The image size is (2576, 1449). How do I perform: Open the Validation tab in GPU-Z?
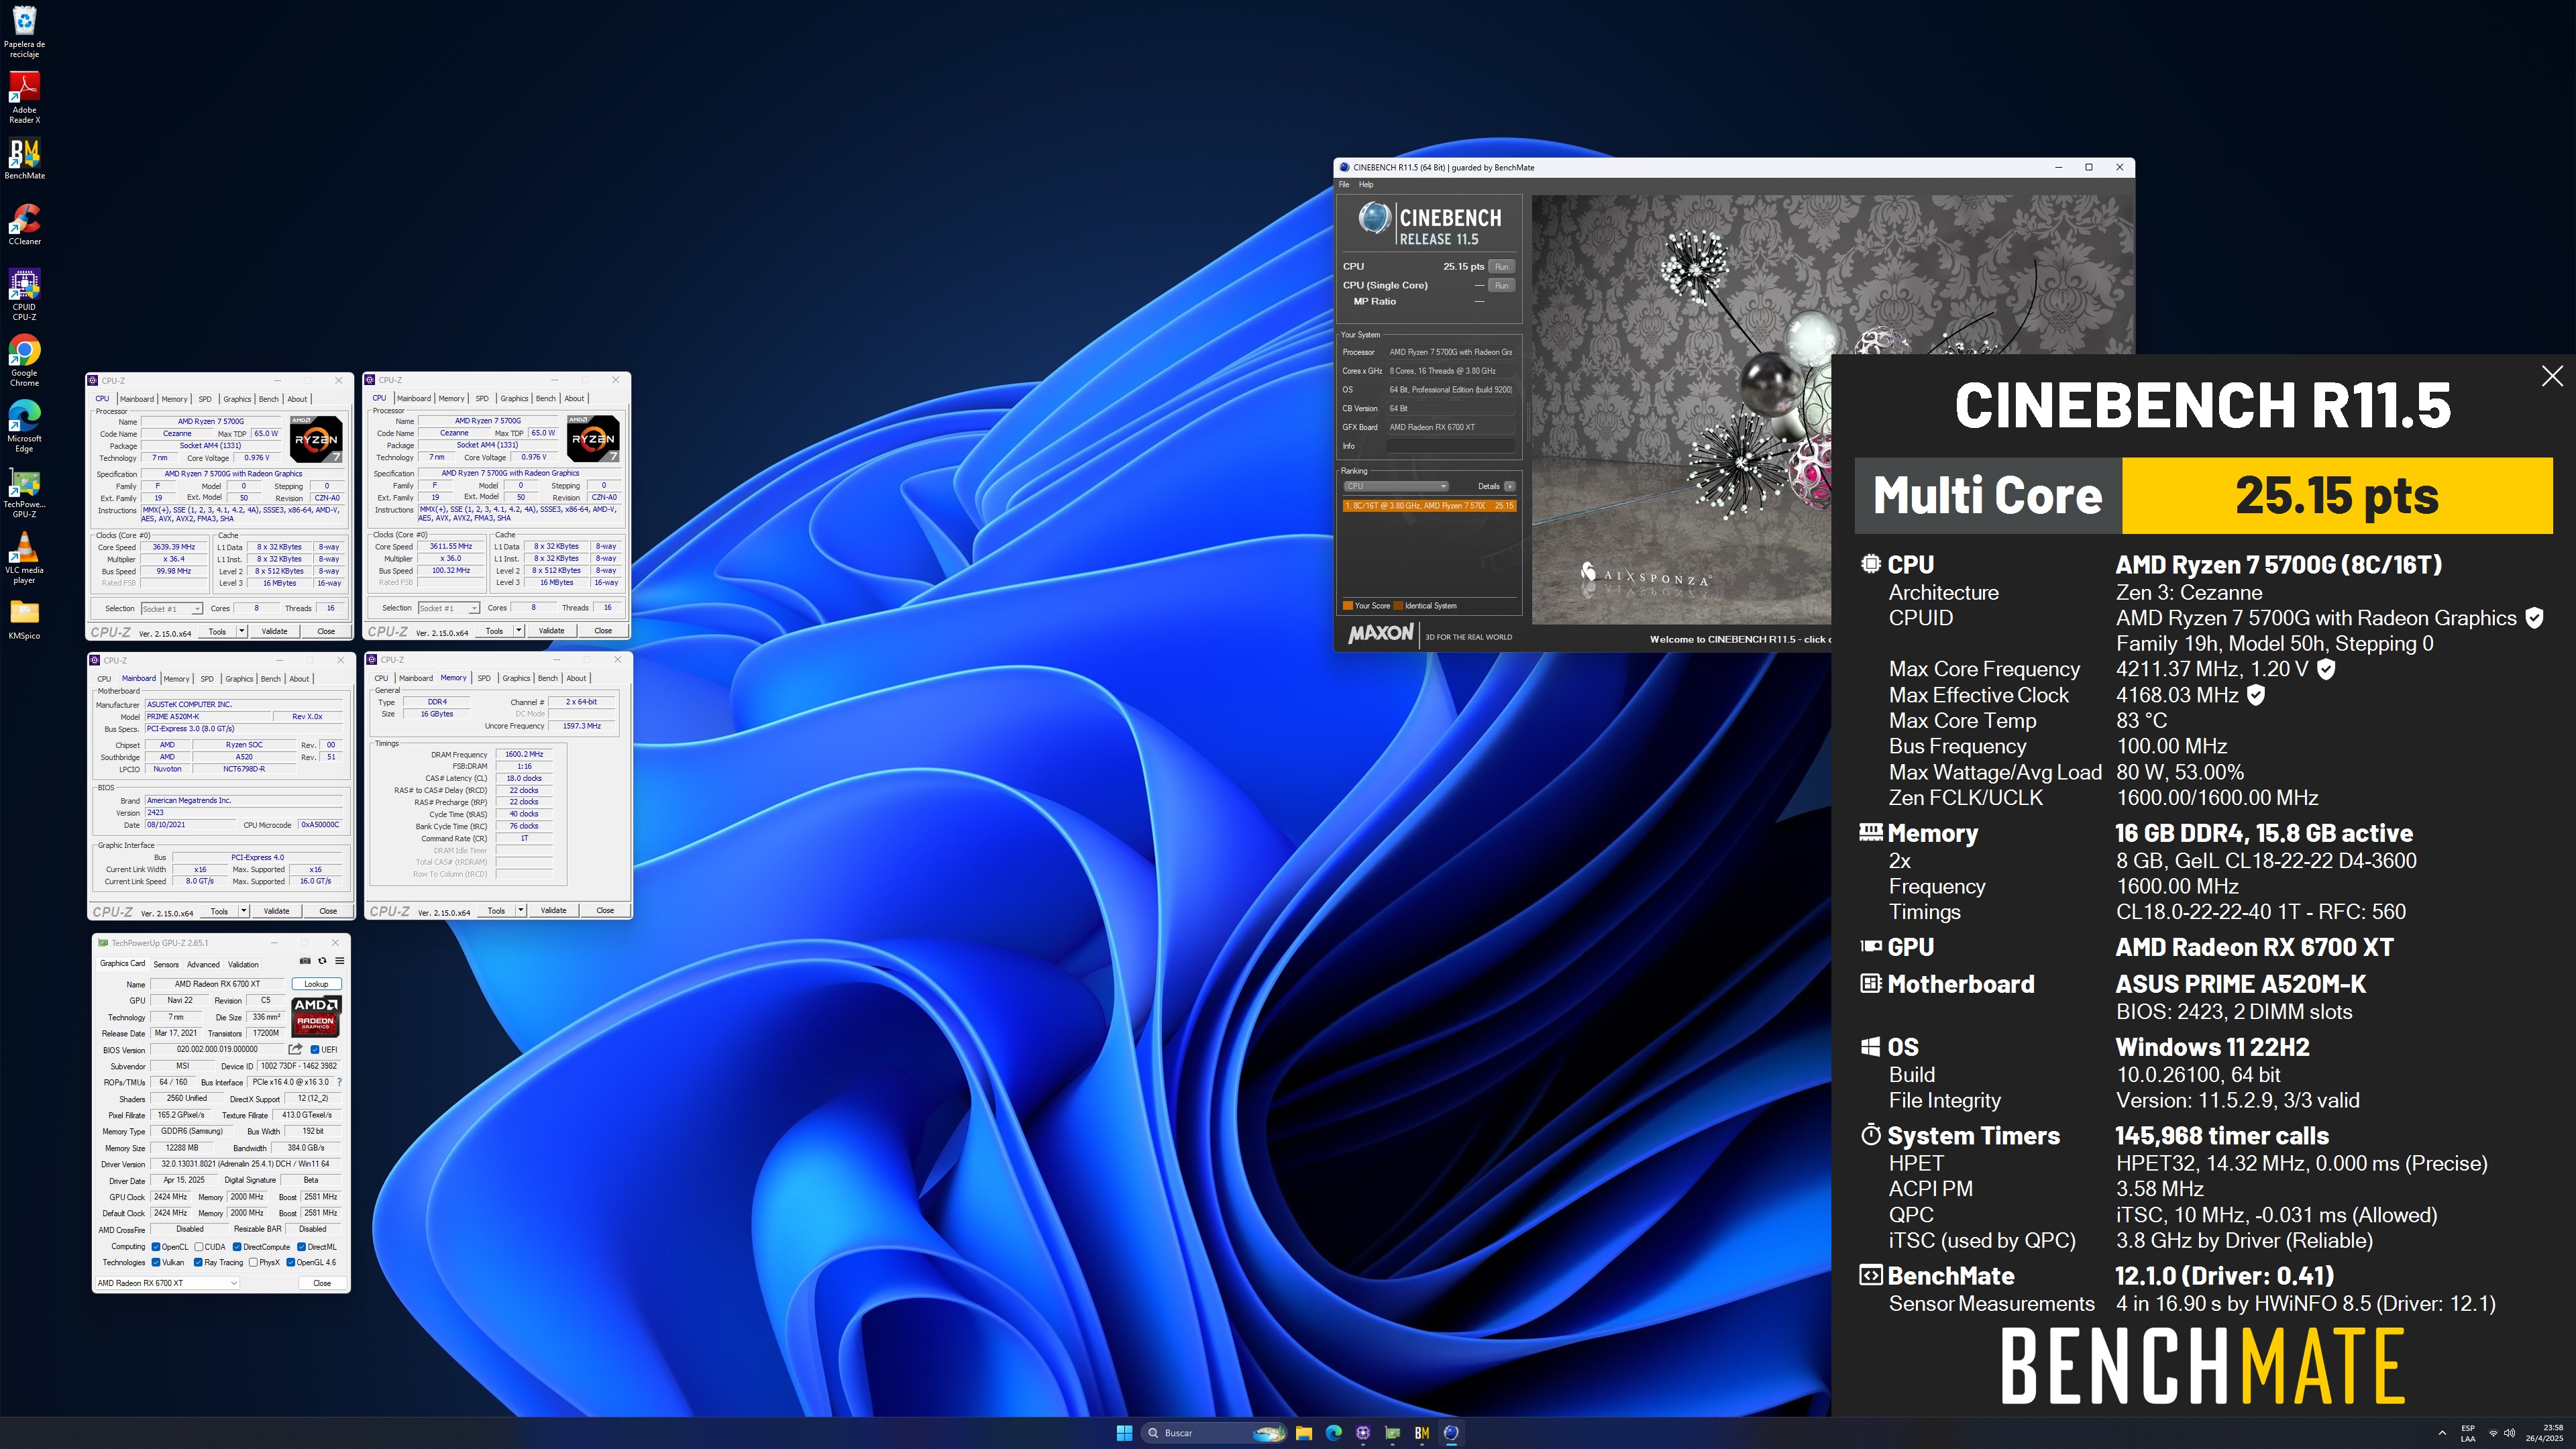pyautogui.click(x=243, y=964)
